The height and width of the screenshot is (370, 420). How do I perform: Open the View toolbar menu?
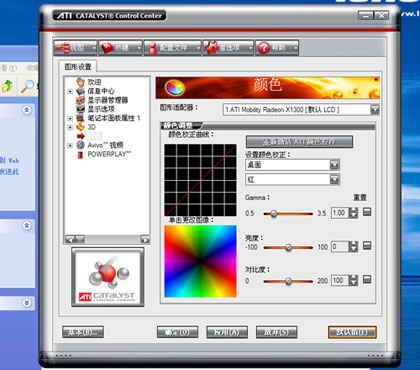point(75,48)
